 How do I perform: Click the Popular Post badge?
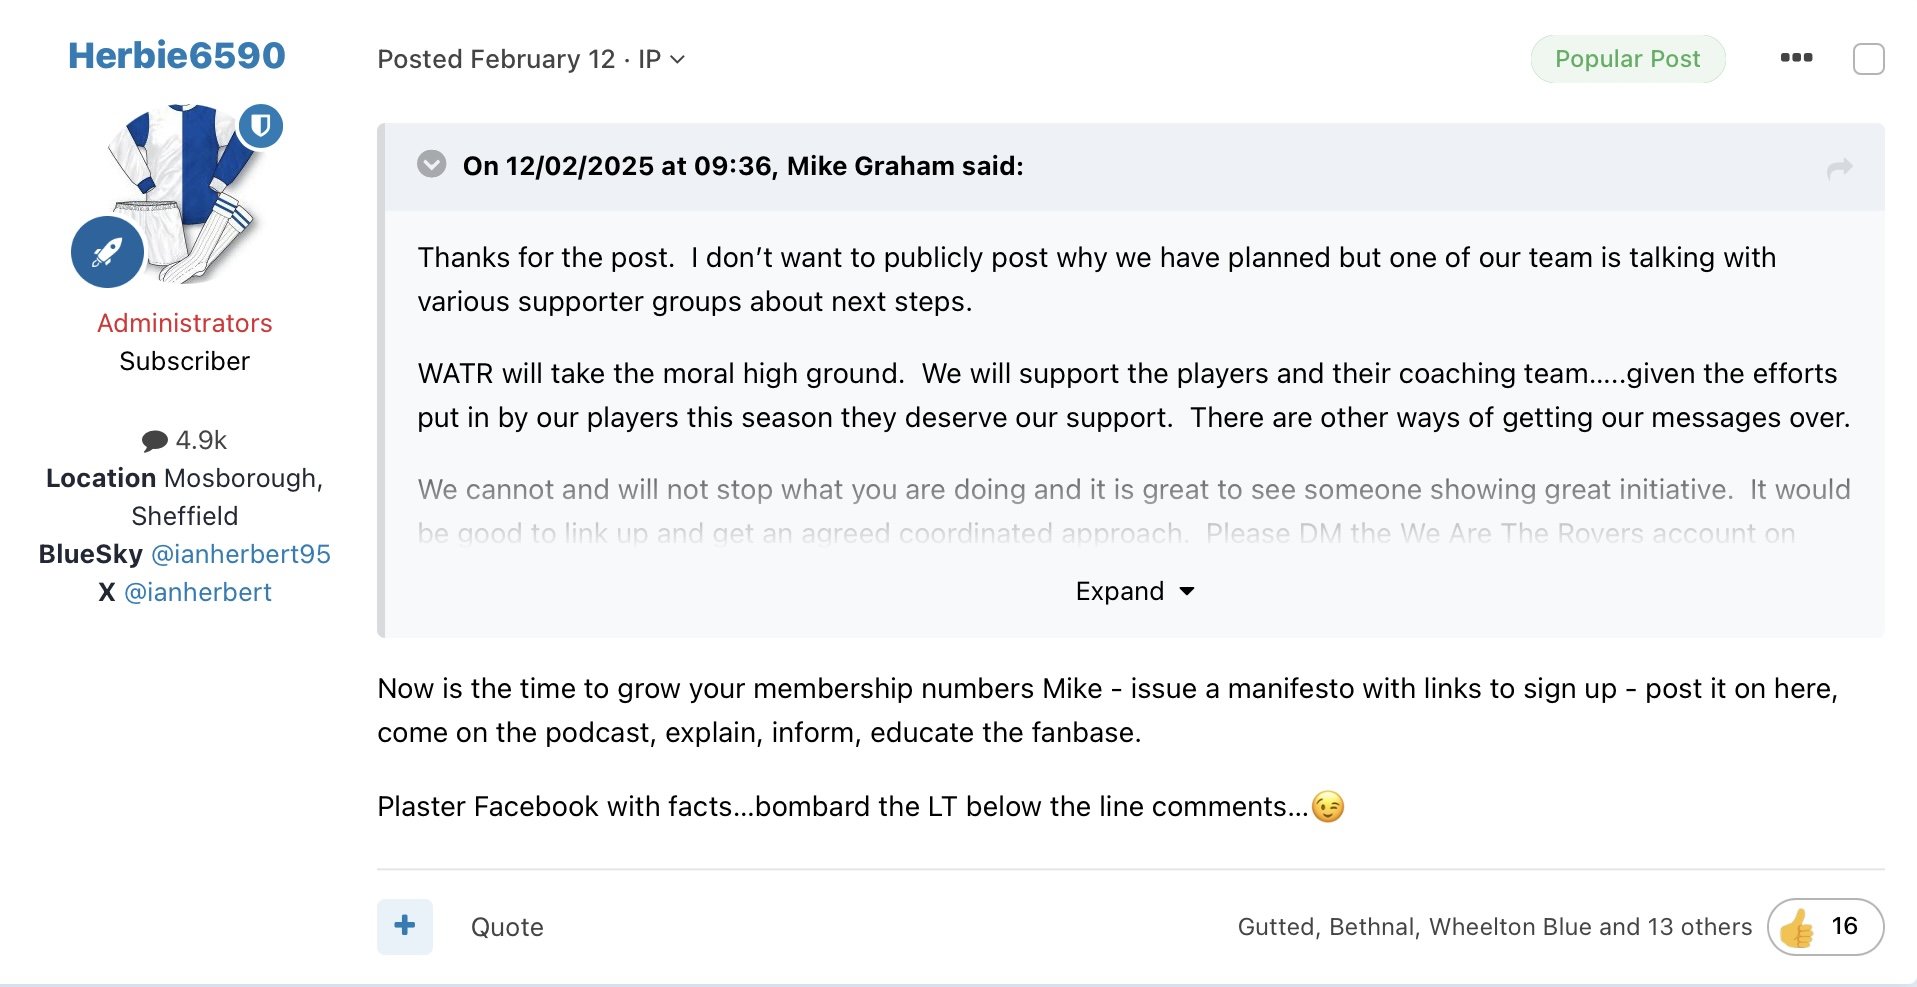[1627, 59]
